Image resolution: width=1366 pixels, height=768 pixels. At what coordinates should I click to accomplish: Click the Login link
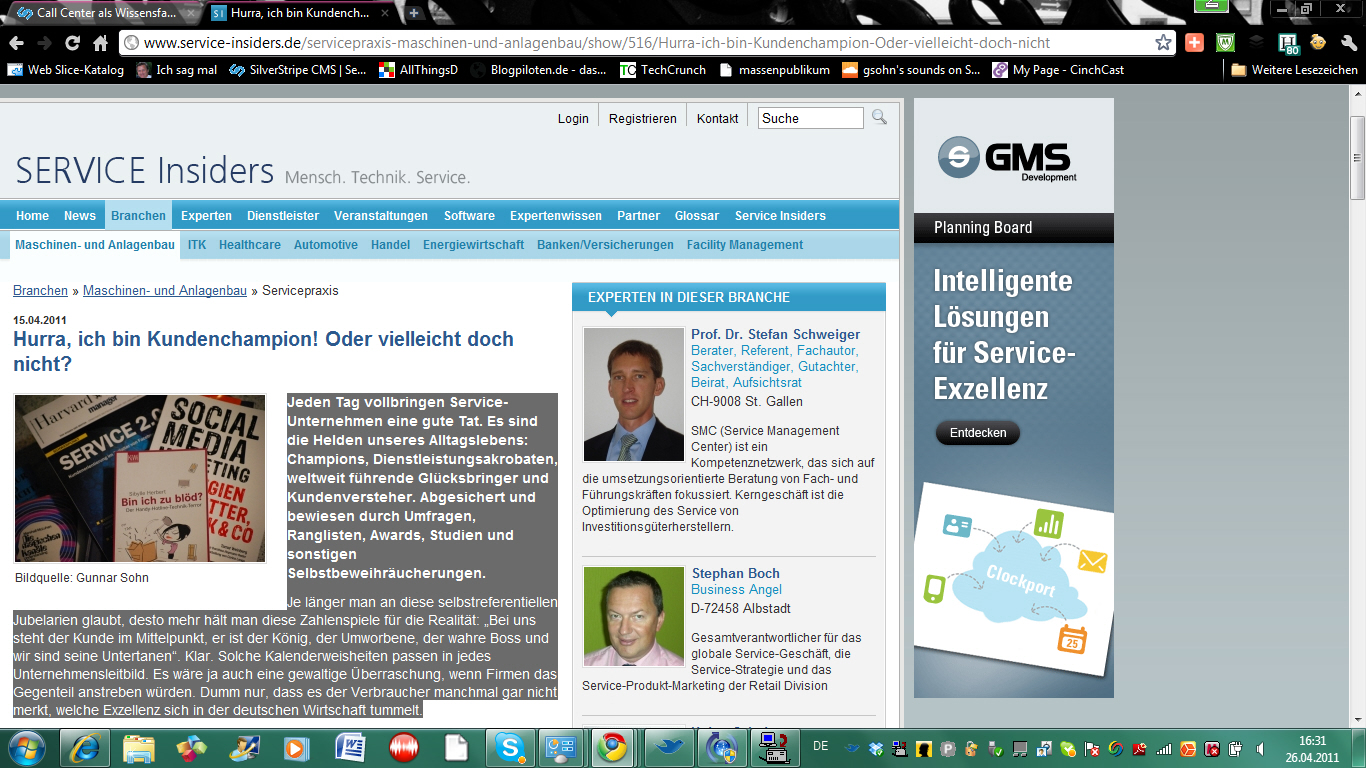[x=573, y=118]
